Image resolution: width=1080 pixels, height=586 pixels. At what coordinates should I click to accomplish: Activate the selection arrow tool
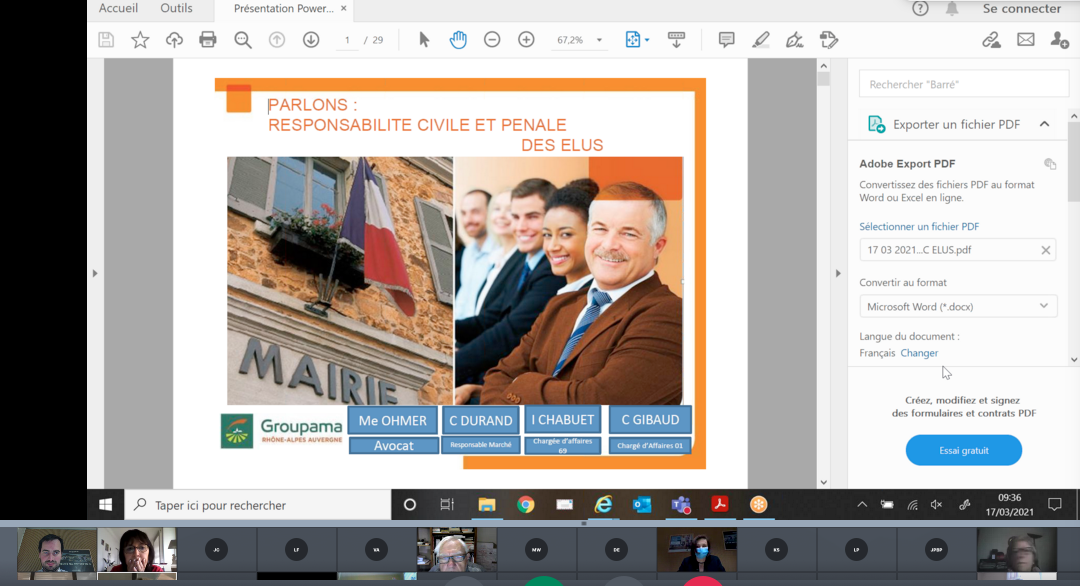pos(424,40)
